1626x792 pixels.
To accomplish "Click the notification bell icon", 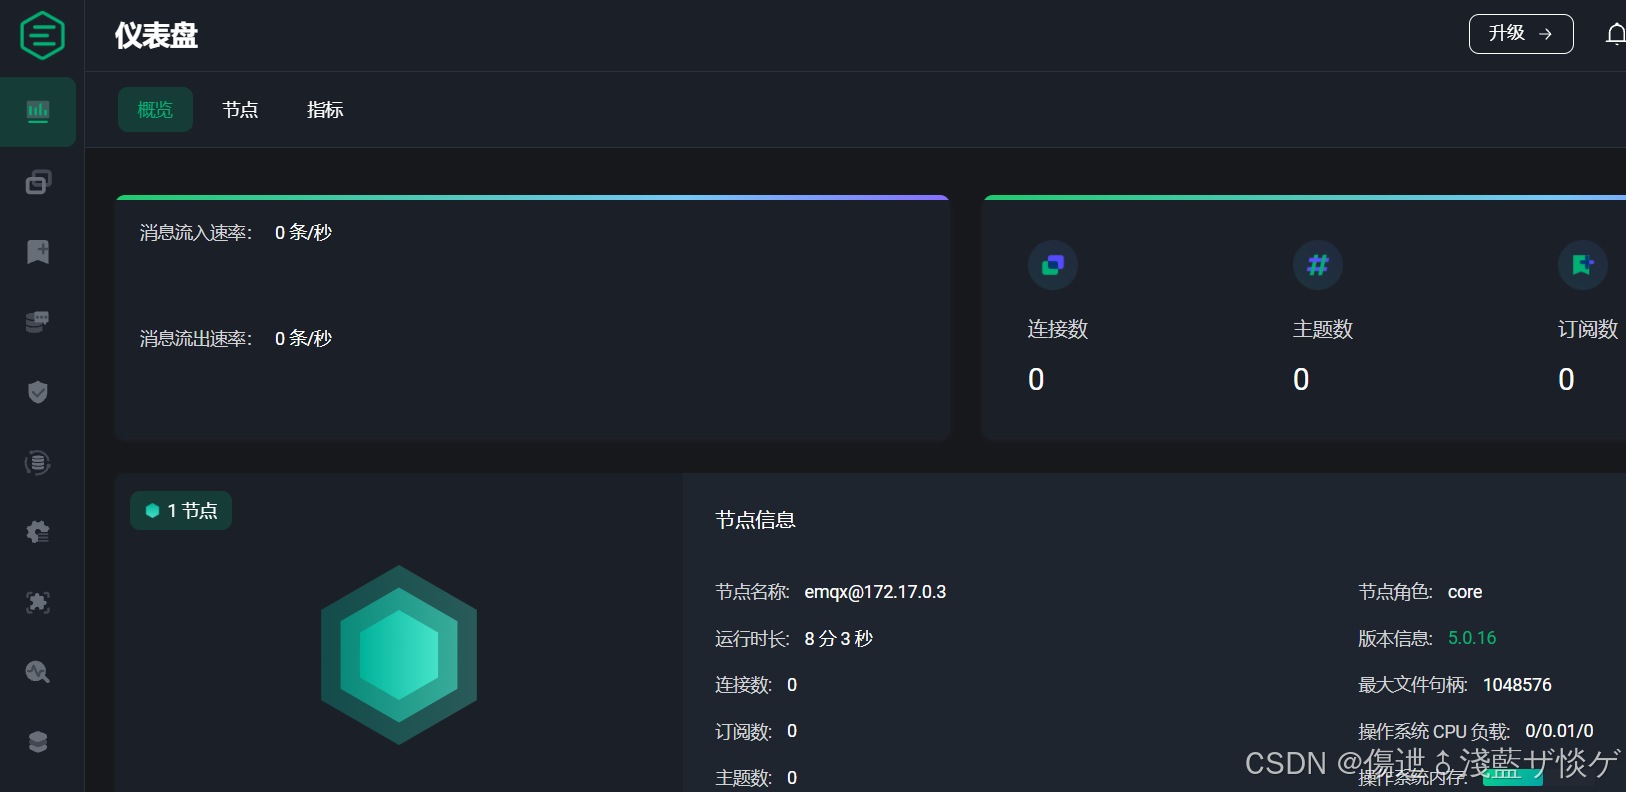I will pyautogui.click(x=1615, y=34).
